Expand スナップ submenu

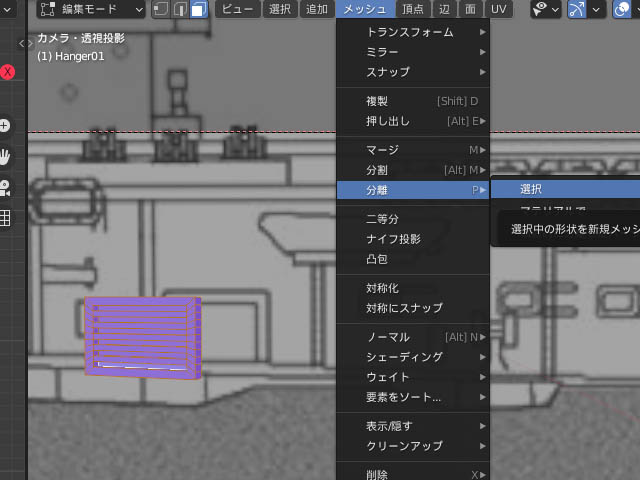tap(413, 72)
